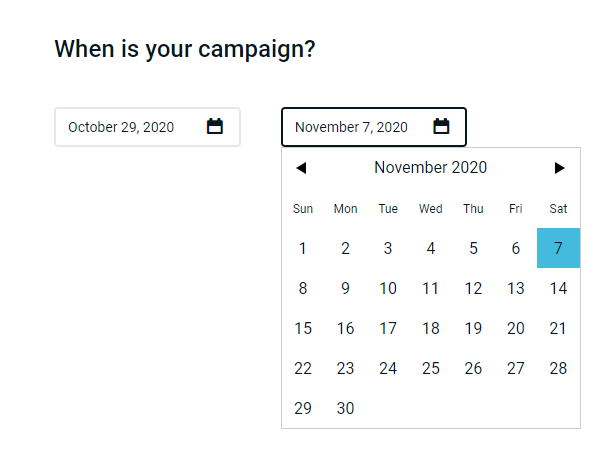This screenshot has width=610, height=470.
Task: Select November 1 in calendar
Action: 303,248
